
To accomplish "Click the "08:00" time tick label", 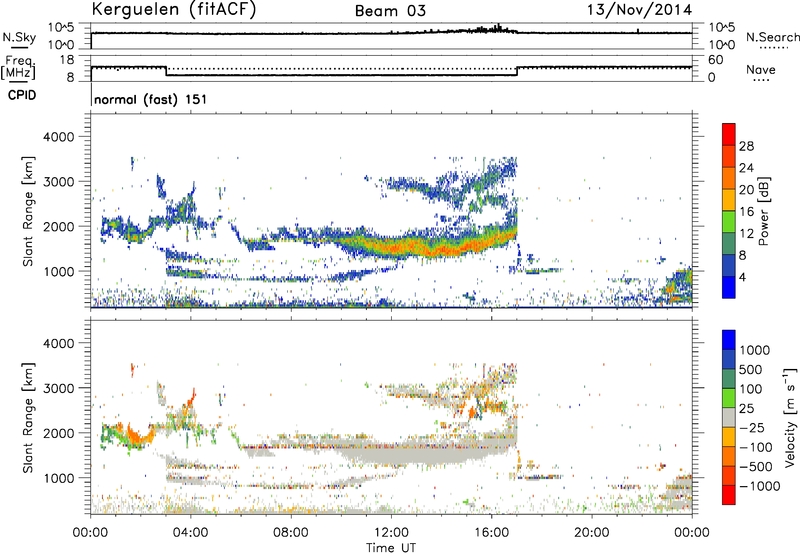I will [x=290, y=533].
